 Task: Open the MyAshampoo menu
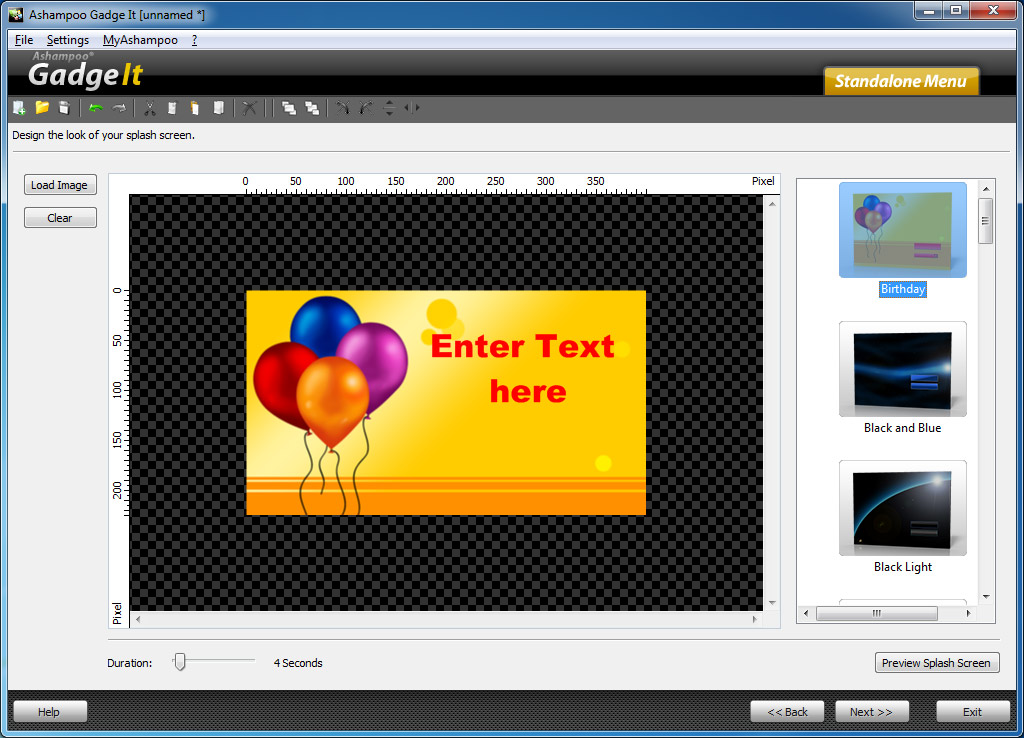140,40
